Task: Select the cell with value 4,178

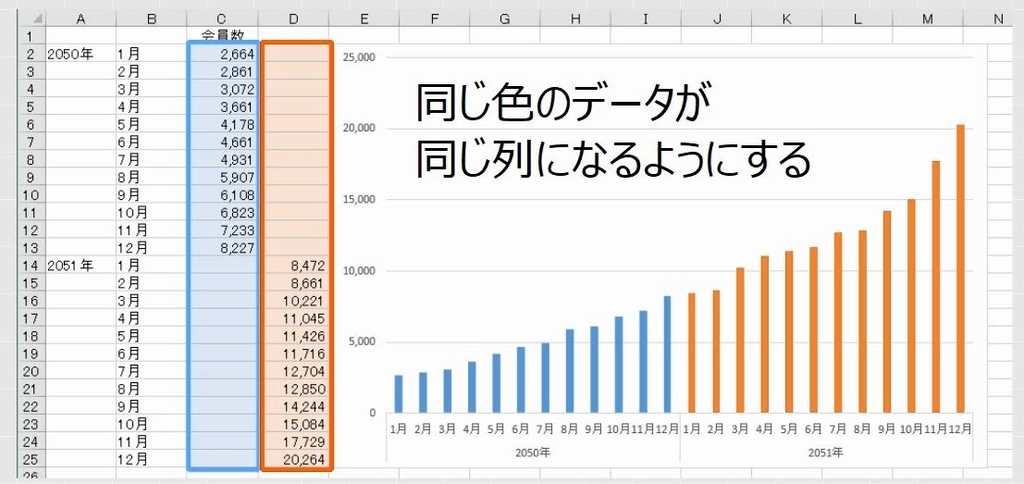Action: 222,124
